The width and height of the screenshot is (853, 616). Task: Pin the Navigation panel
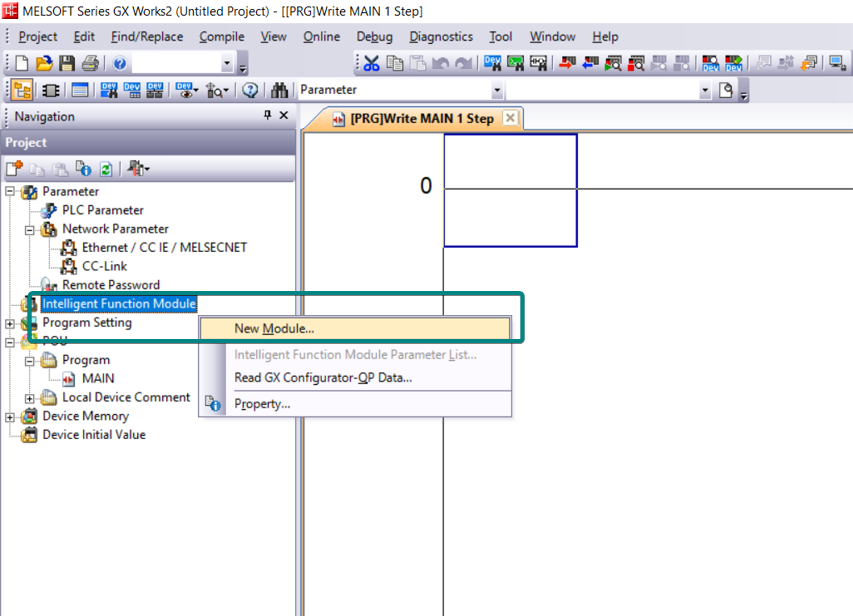[267, 116]
